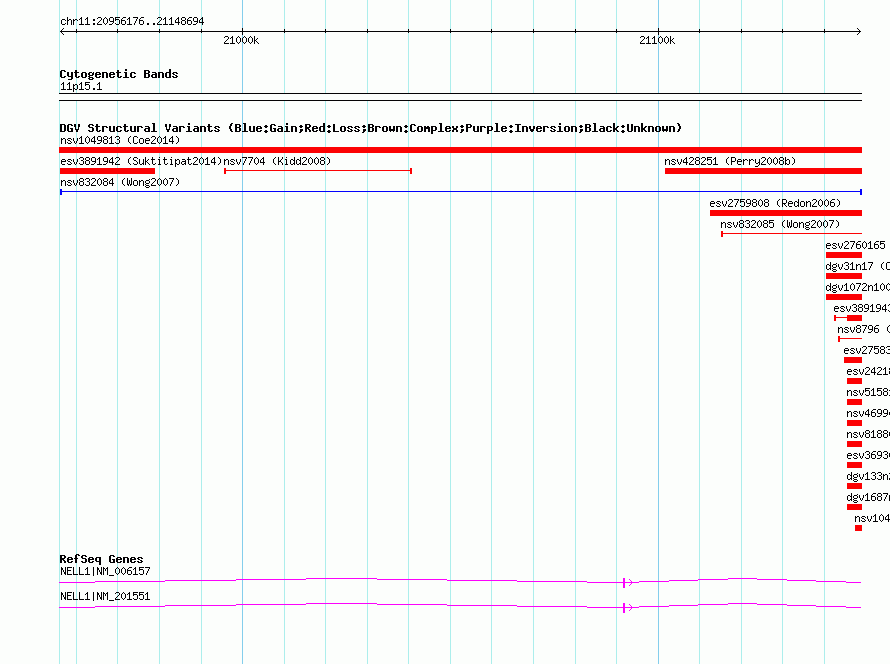Click the nsv8796 variant feature
The image size is (890, 664).
pyautogui.click(x=849, y=339)
